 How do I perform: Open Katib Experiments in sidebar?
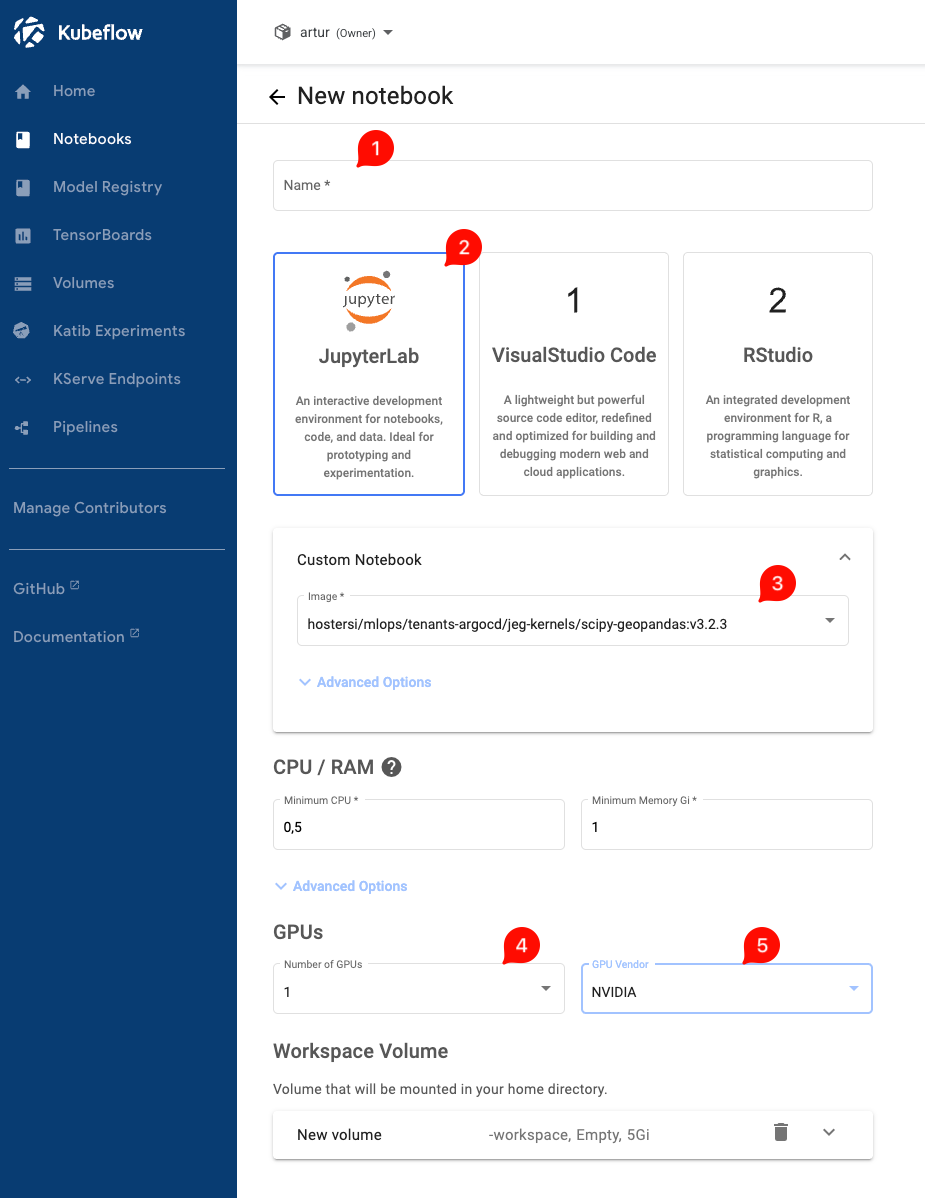click(118, 331)
